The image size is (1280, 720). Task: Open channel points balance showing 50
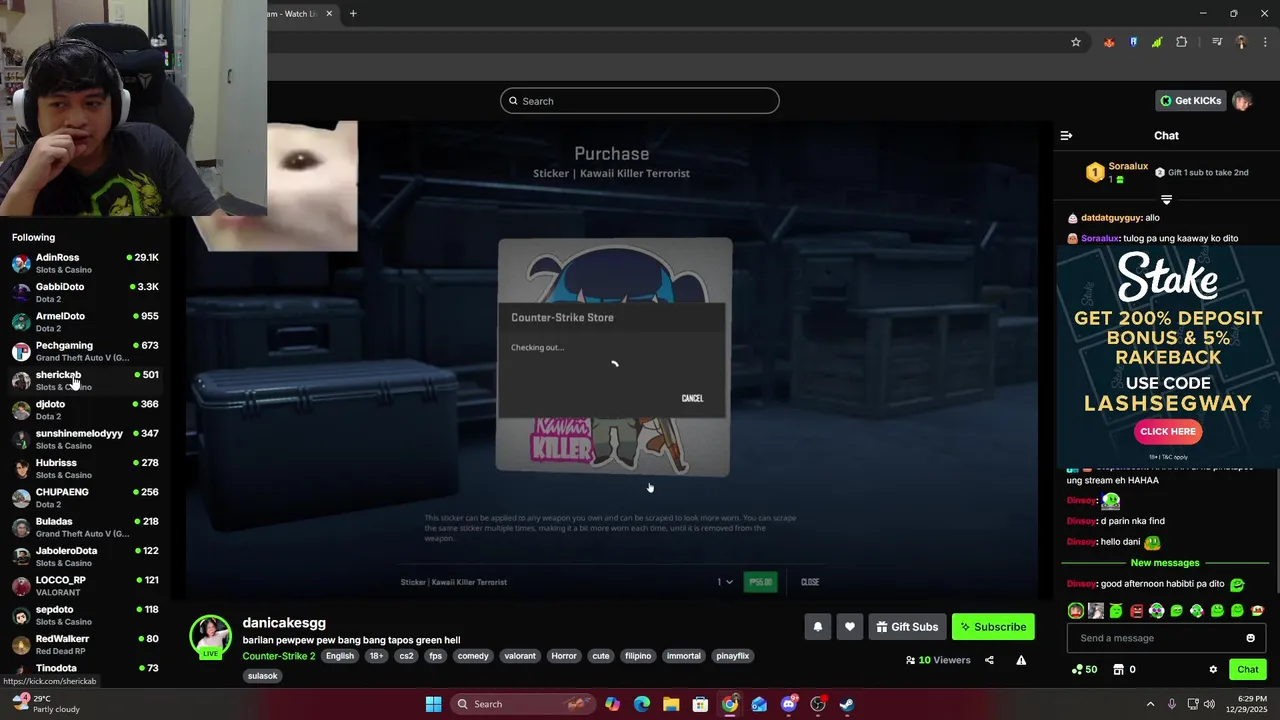(1084, 670)
